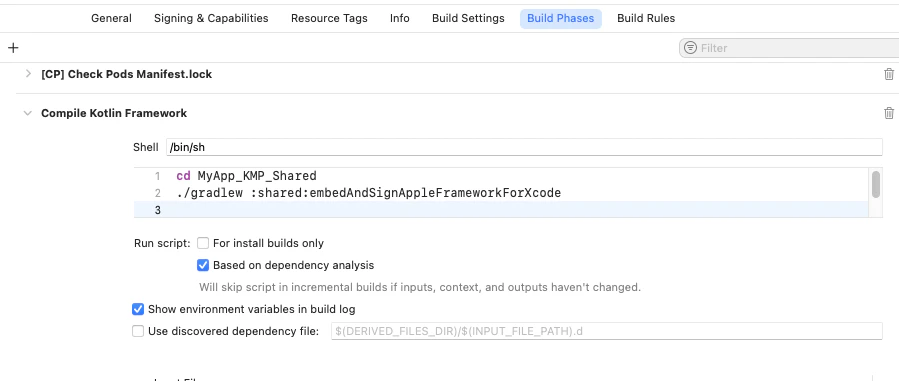Screen dimensions: 899x381
Task: Add a new build phase with plus icon
Action: pyautogui.click(x=13, y=48)
